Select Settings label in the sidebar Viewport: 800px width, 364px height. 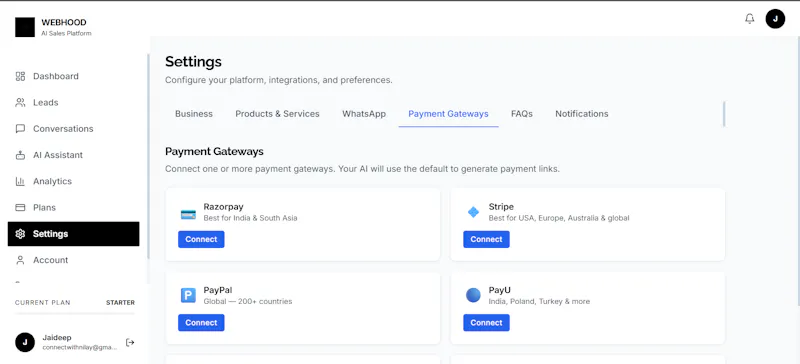51,234
